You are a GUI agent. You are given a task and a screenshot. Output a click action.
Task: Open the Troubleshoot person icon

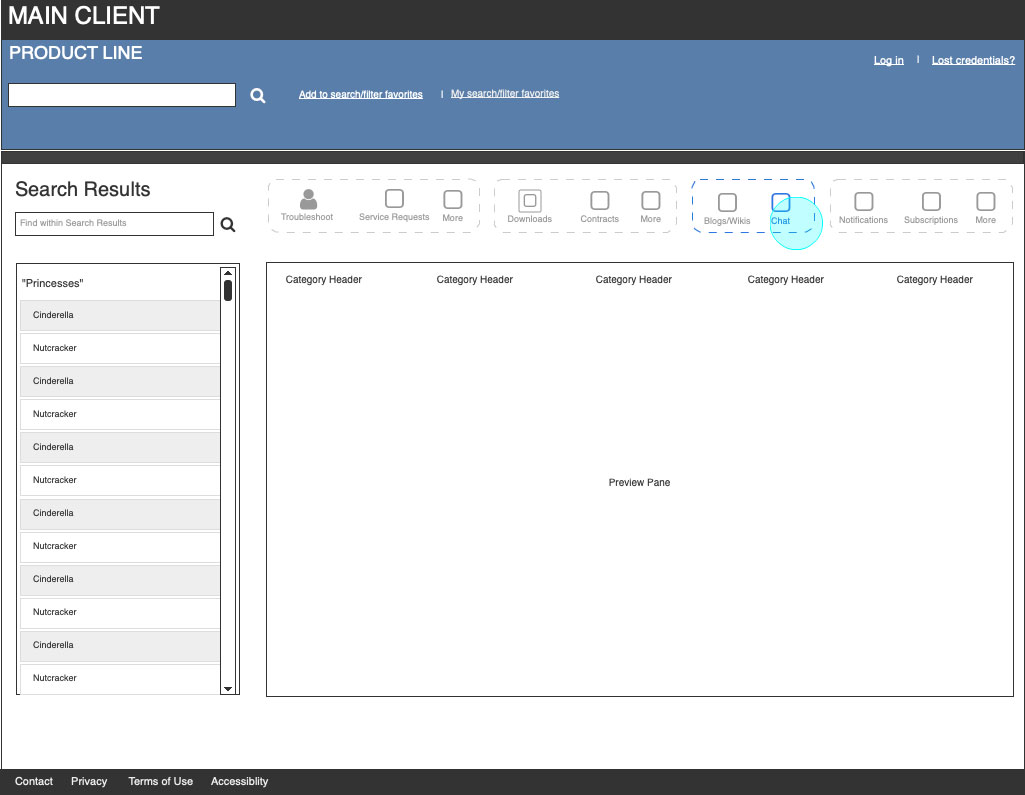tap(308, 200)
